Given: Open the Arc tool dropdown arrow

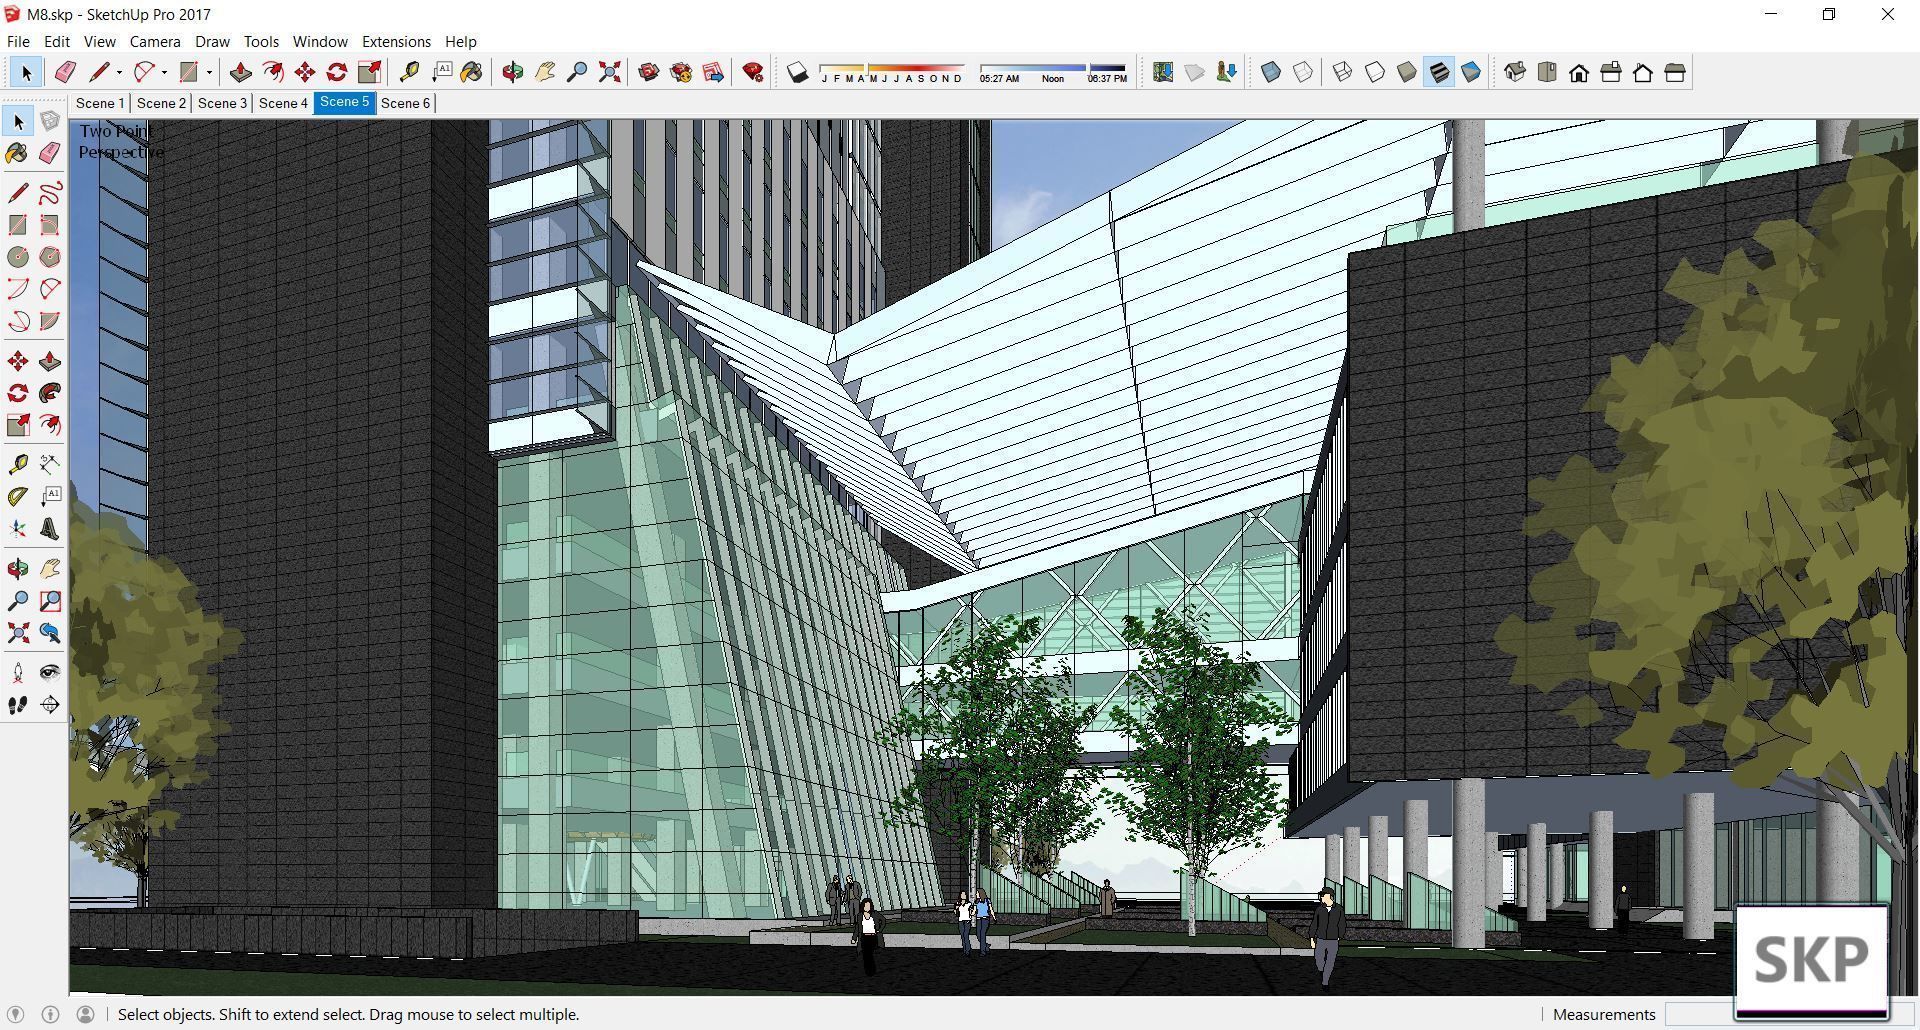Looking at the screenshot, I should point(163,72).
